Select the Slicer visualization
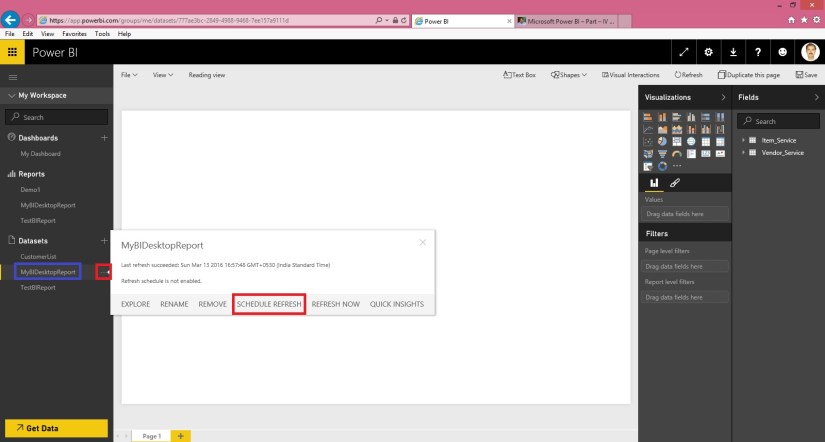This screenshot has width=825, height=442. click(x=648, y=166)
